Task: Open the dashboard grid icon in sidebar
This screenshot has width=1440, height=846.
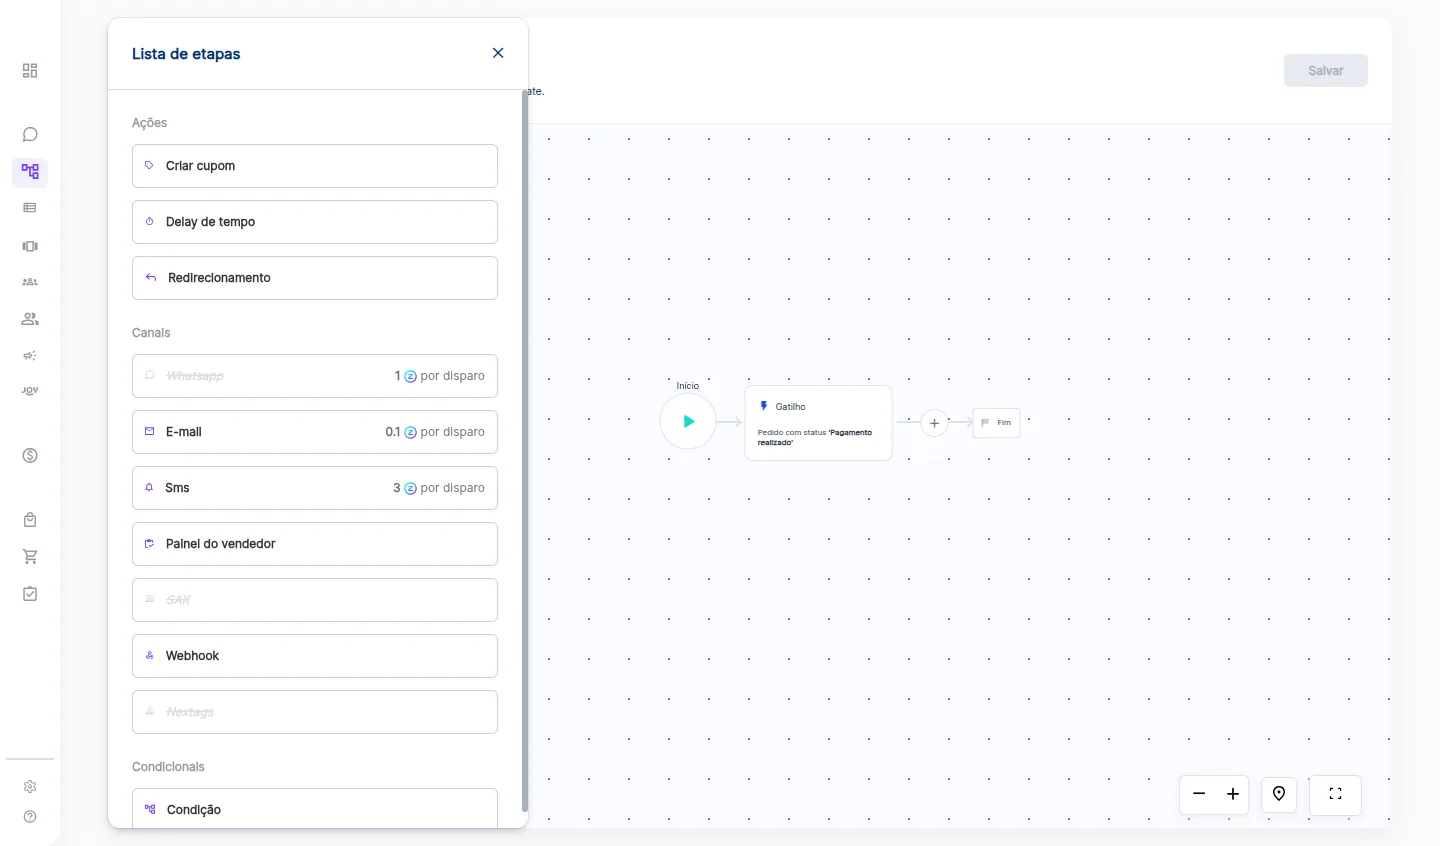Action: tap(30, 71)
